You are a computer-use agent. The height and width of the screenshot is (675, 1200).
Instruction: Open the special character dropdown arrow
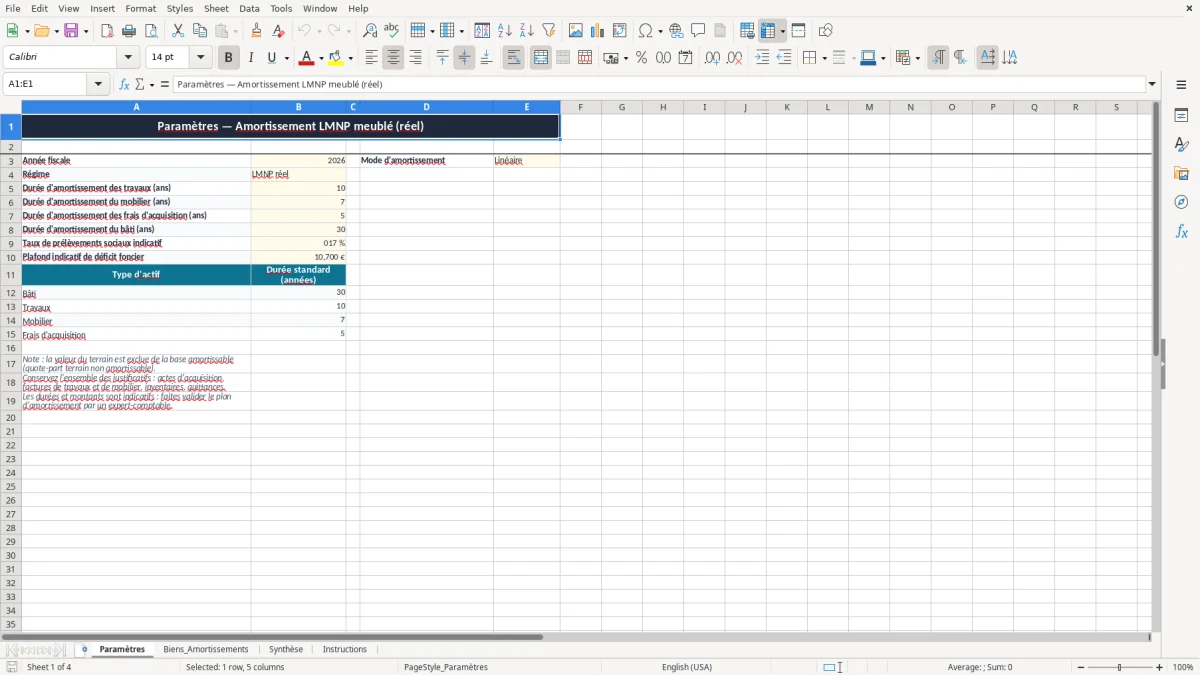click(x=661, y=31)
